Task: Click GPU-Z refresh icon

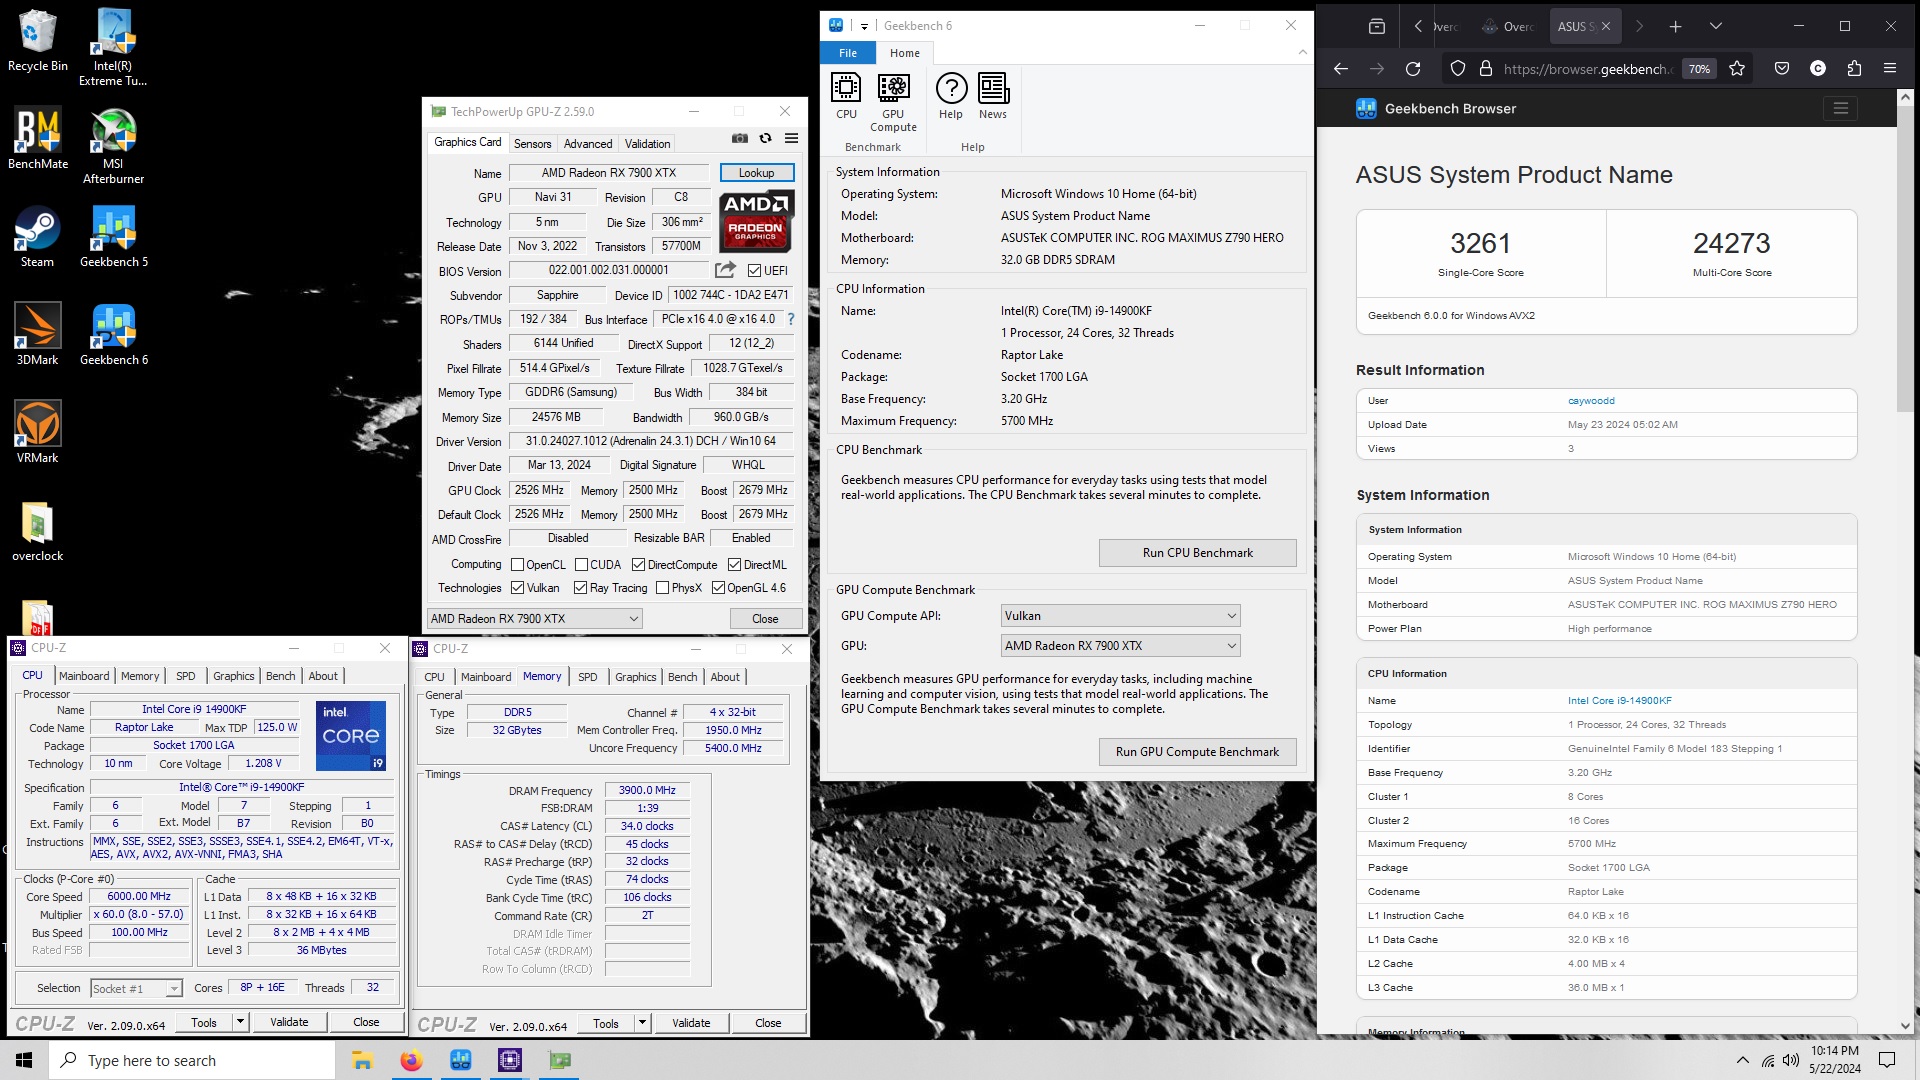Action: pyautogui.click(x=766, y=138)
